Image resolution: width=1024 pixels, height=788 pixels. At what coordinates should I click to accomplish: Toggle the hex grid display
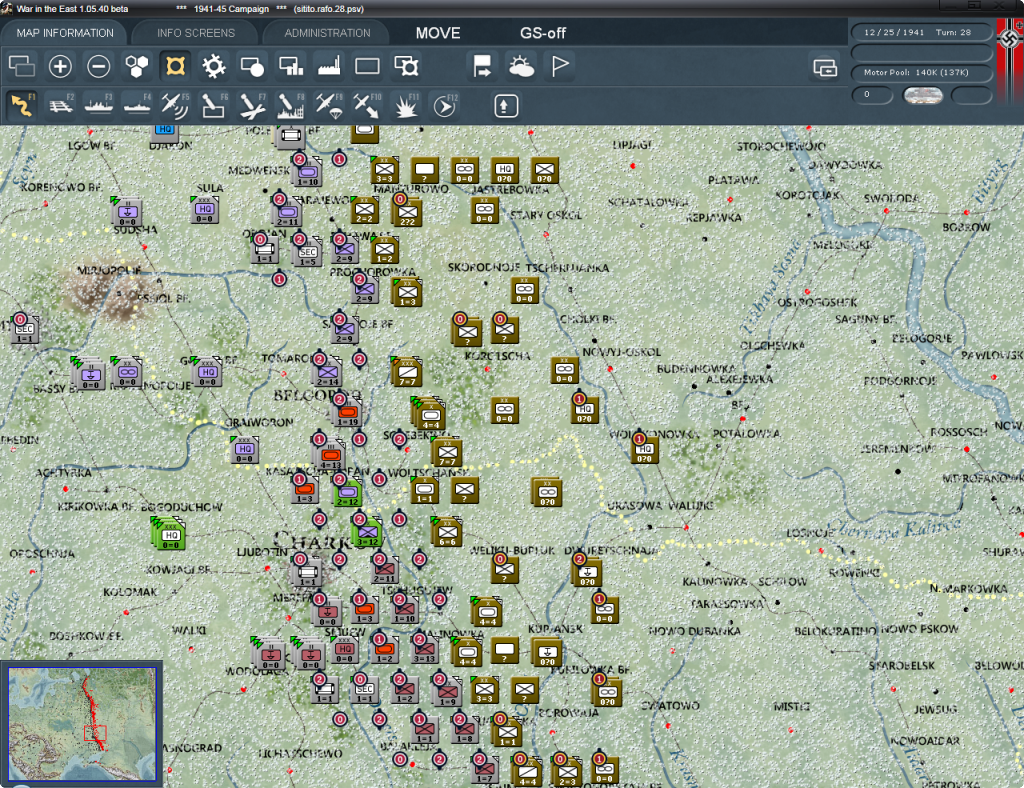click(x=137, y=66)
